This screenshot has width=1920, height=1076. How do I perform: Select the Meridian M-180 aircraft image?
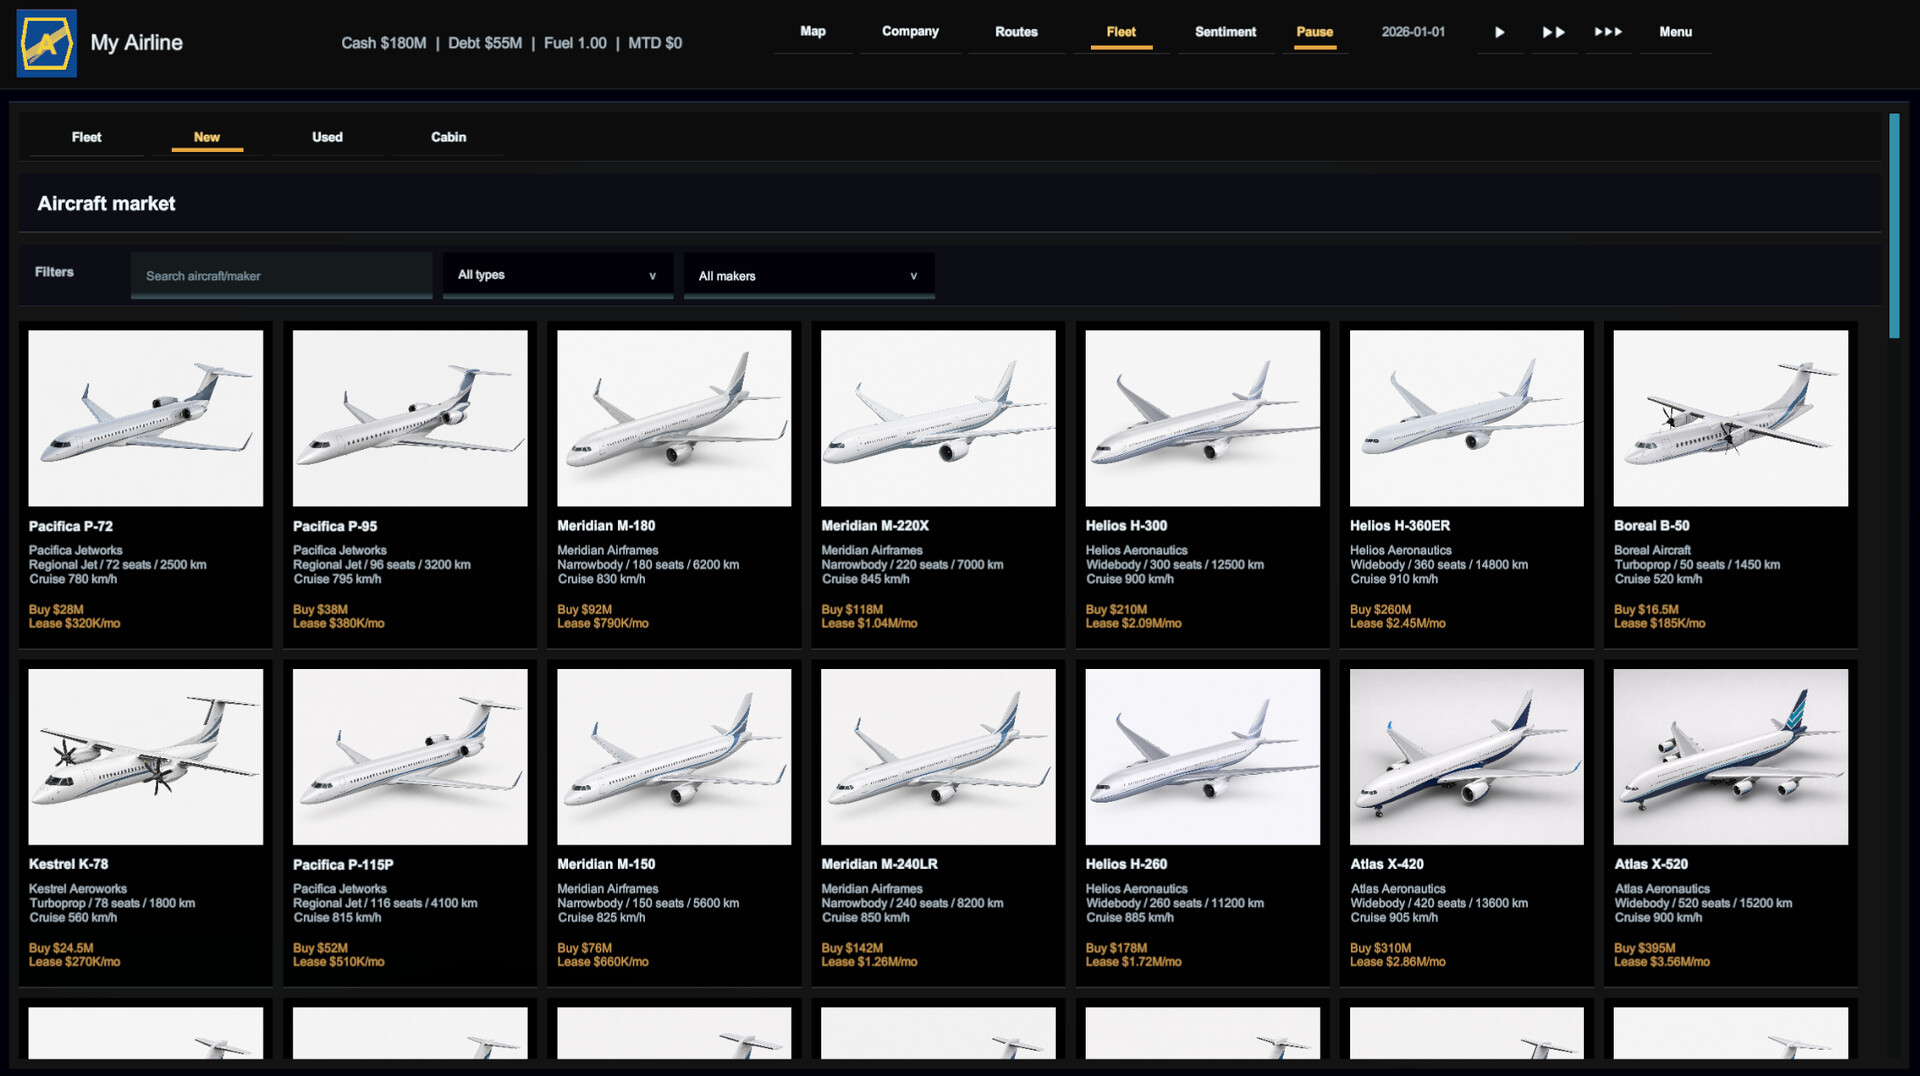pos(674,418)
